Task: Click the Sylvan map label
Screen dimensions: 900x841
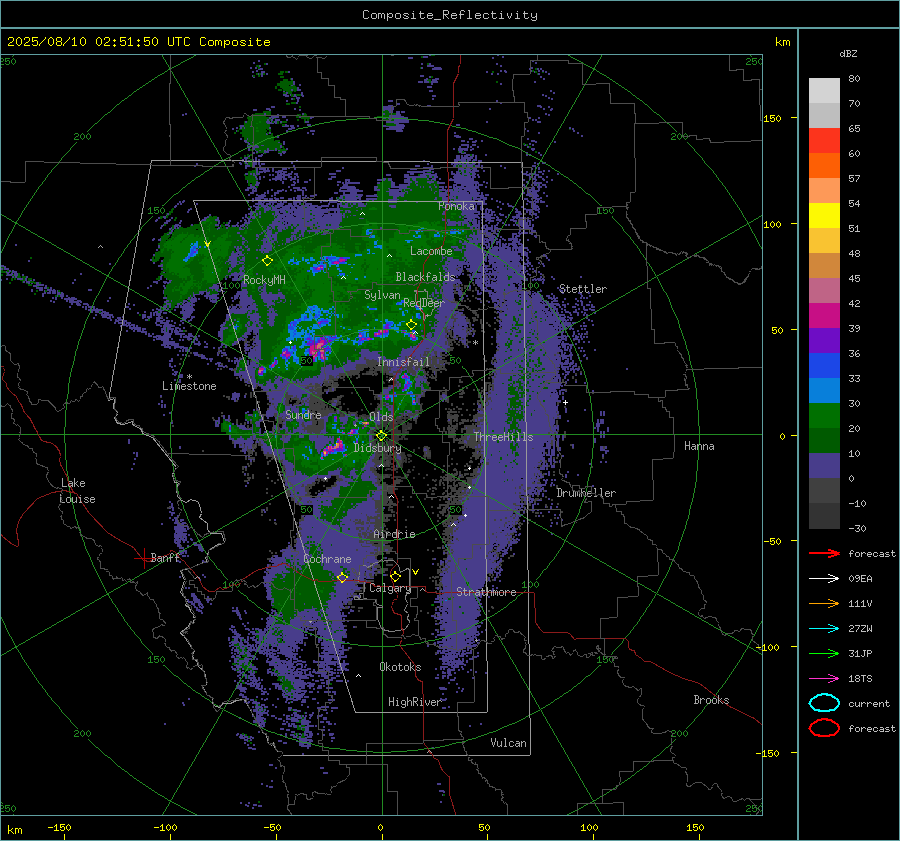Action: 382,295
